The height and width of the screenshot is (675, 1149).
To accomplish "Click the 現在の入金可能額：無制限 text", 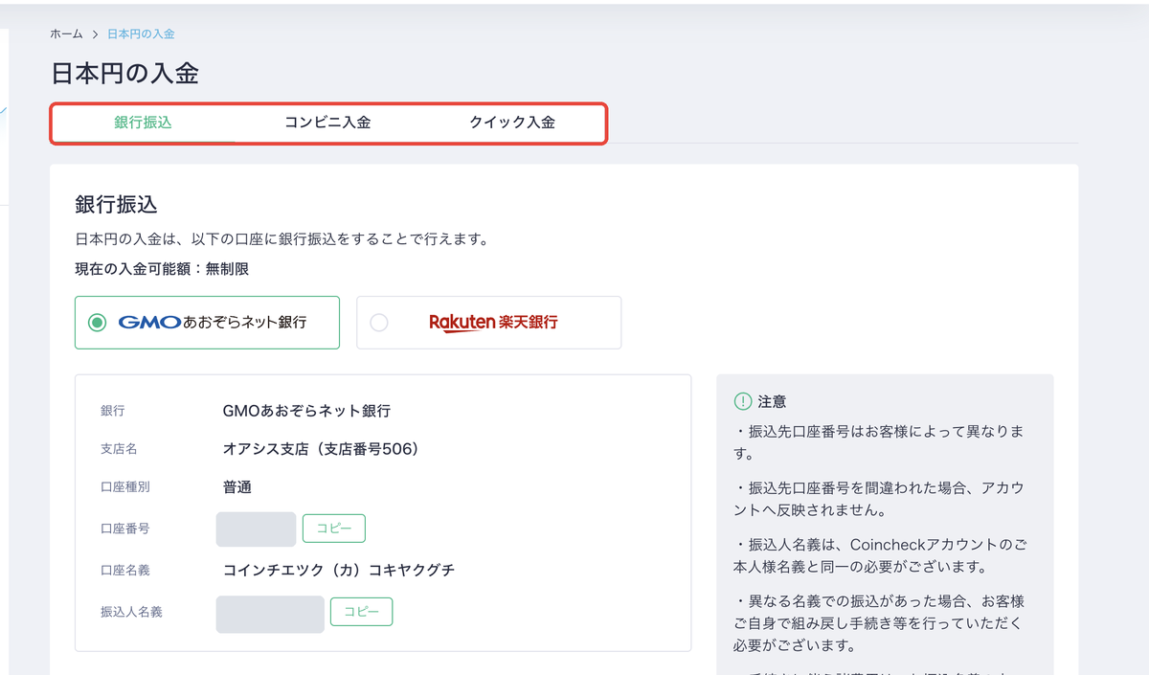I will [x=162, y=269].
